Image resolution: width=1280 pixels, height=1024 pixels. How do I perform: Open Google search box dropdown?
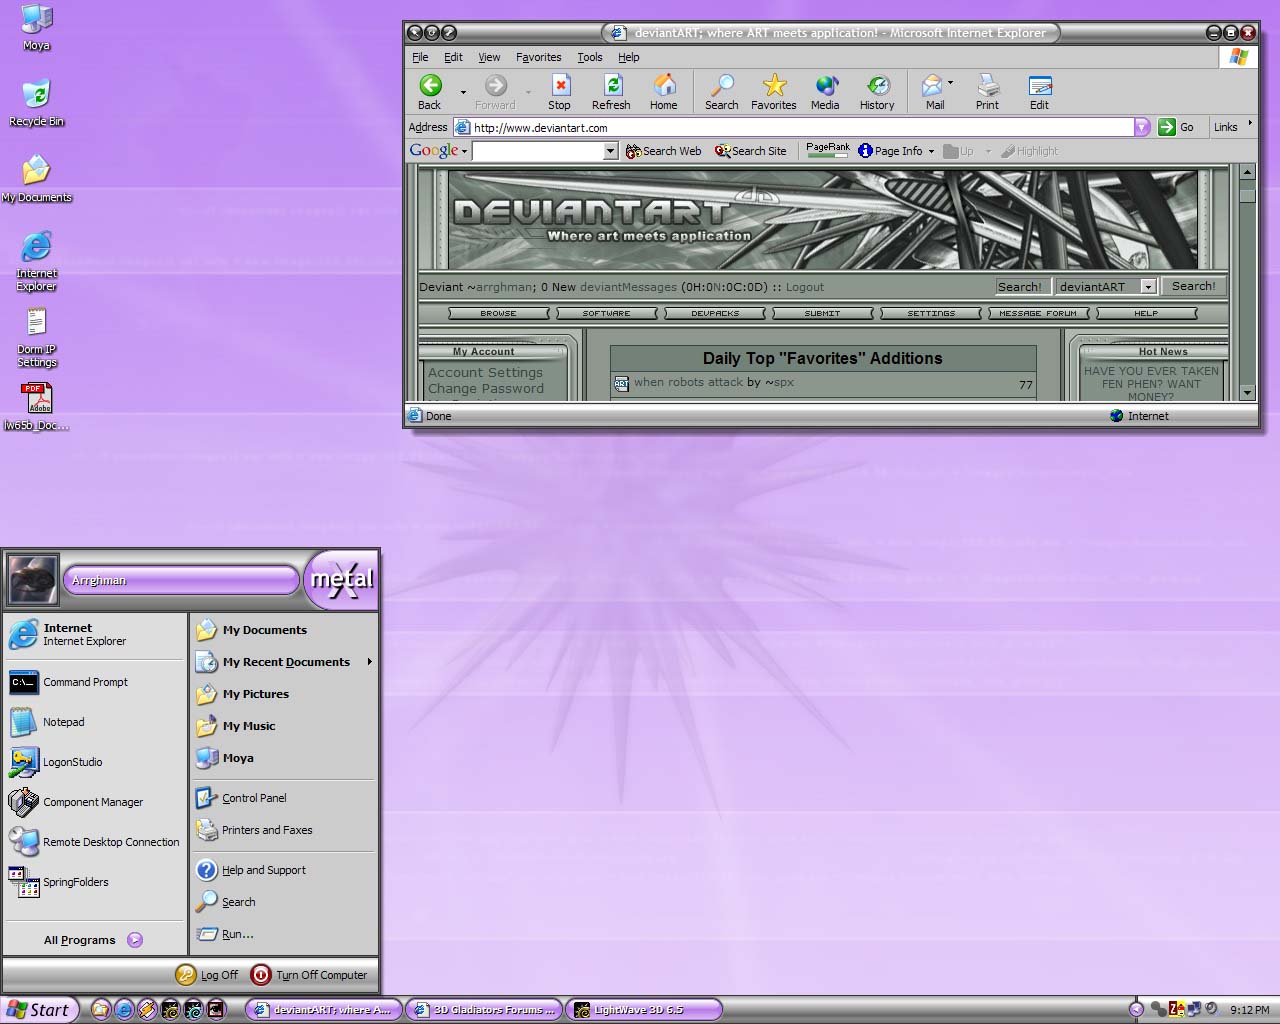point(611,151)
